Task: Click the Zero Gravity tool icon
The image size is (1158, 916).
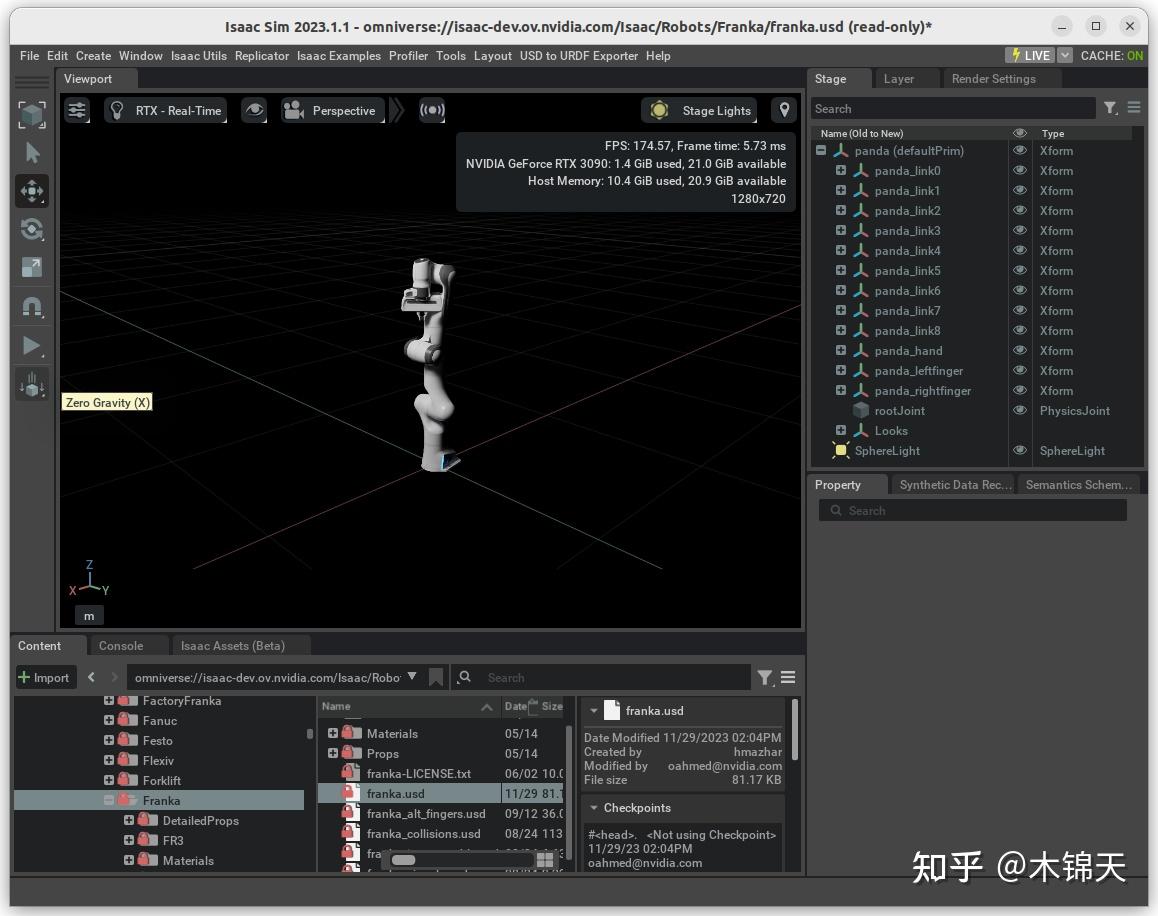Action: click(31, 383)
